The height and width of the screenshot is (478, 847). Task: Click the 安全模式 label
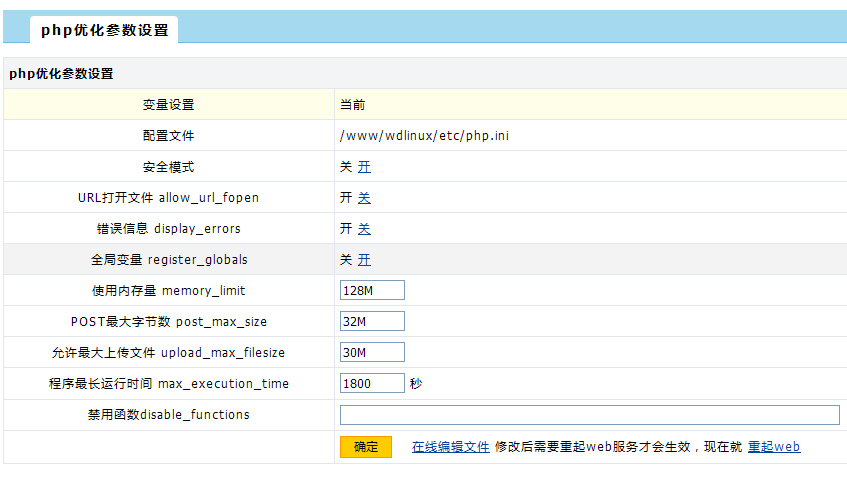[169, 167]
